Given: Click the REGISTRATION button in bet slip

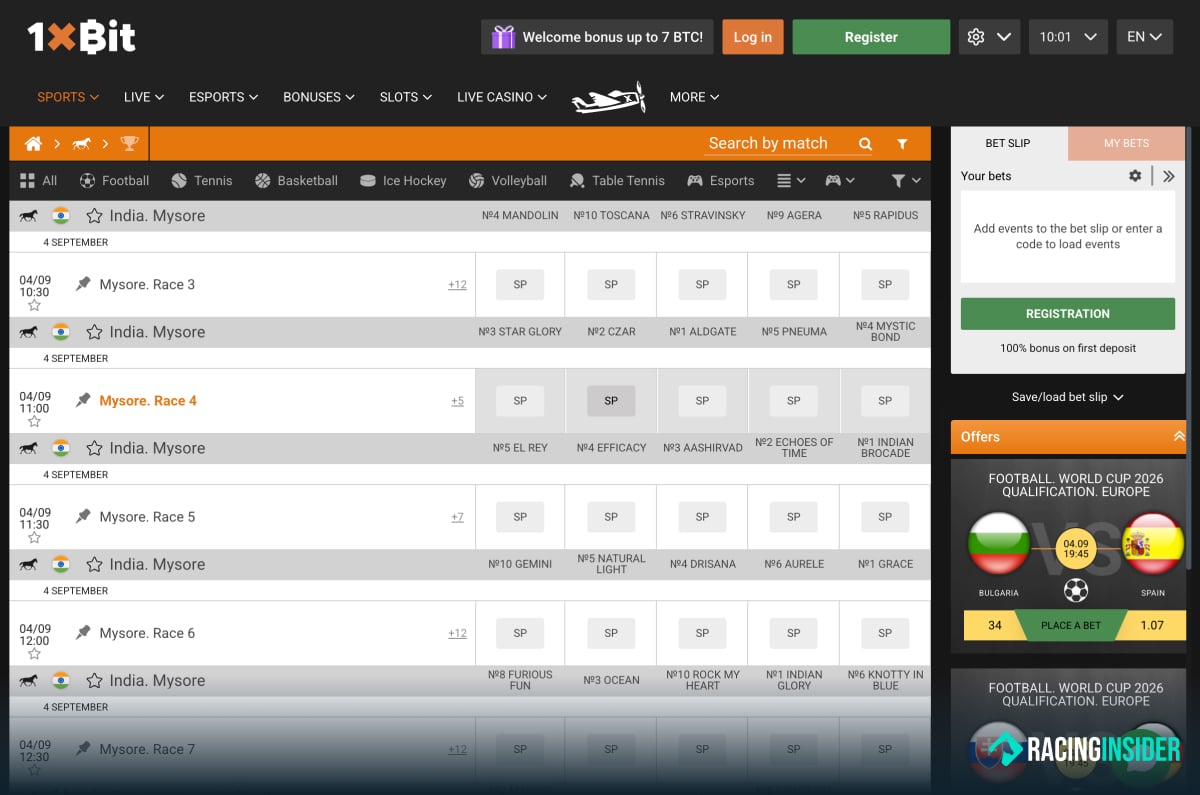Looking at the screenshot, I should [1068, 314].
